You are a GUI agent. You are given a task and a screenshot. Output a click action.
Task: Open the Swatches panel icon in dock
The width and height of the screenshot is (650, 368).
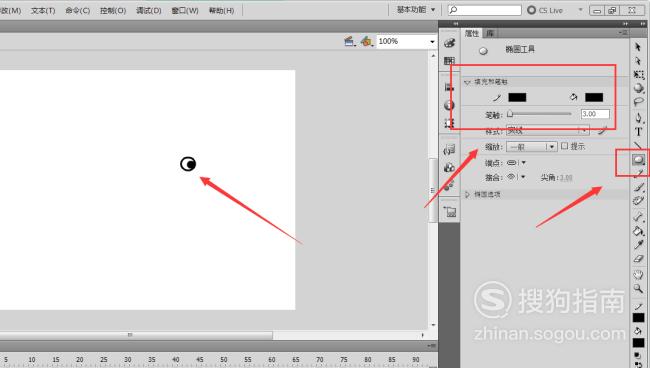point(449,61)
